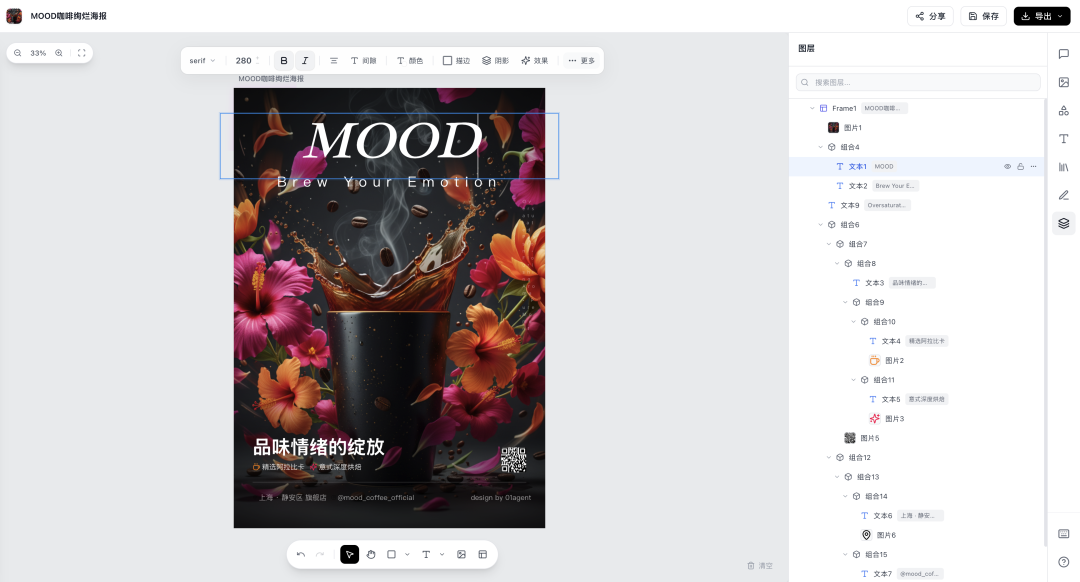The width and height of the screenshot is (1080, 582).
Task: Click the fit-to-screen icon beside zoom controls
Action: coord(81,53)
